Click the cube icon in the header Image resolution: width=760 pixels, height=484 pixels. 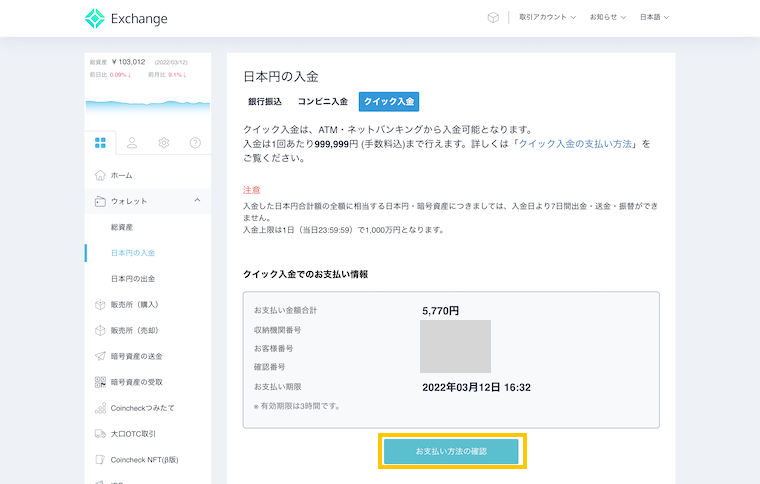tap(493, 18)
